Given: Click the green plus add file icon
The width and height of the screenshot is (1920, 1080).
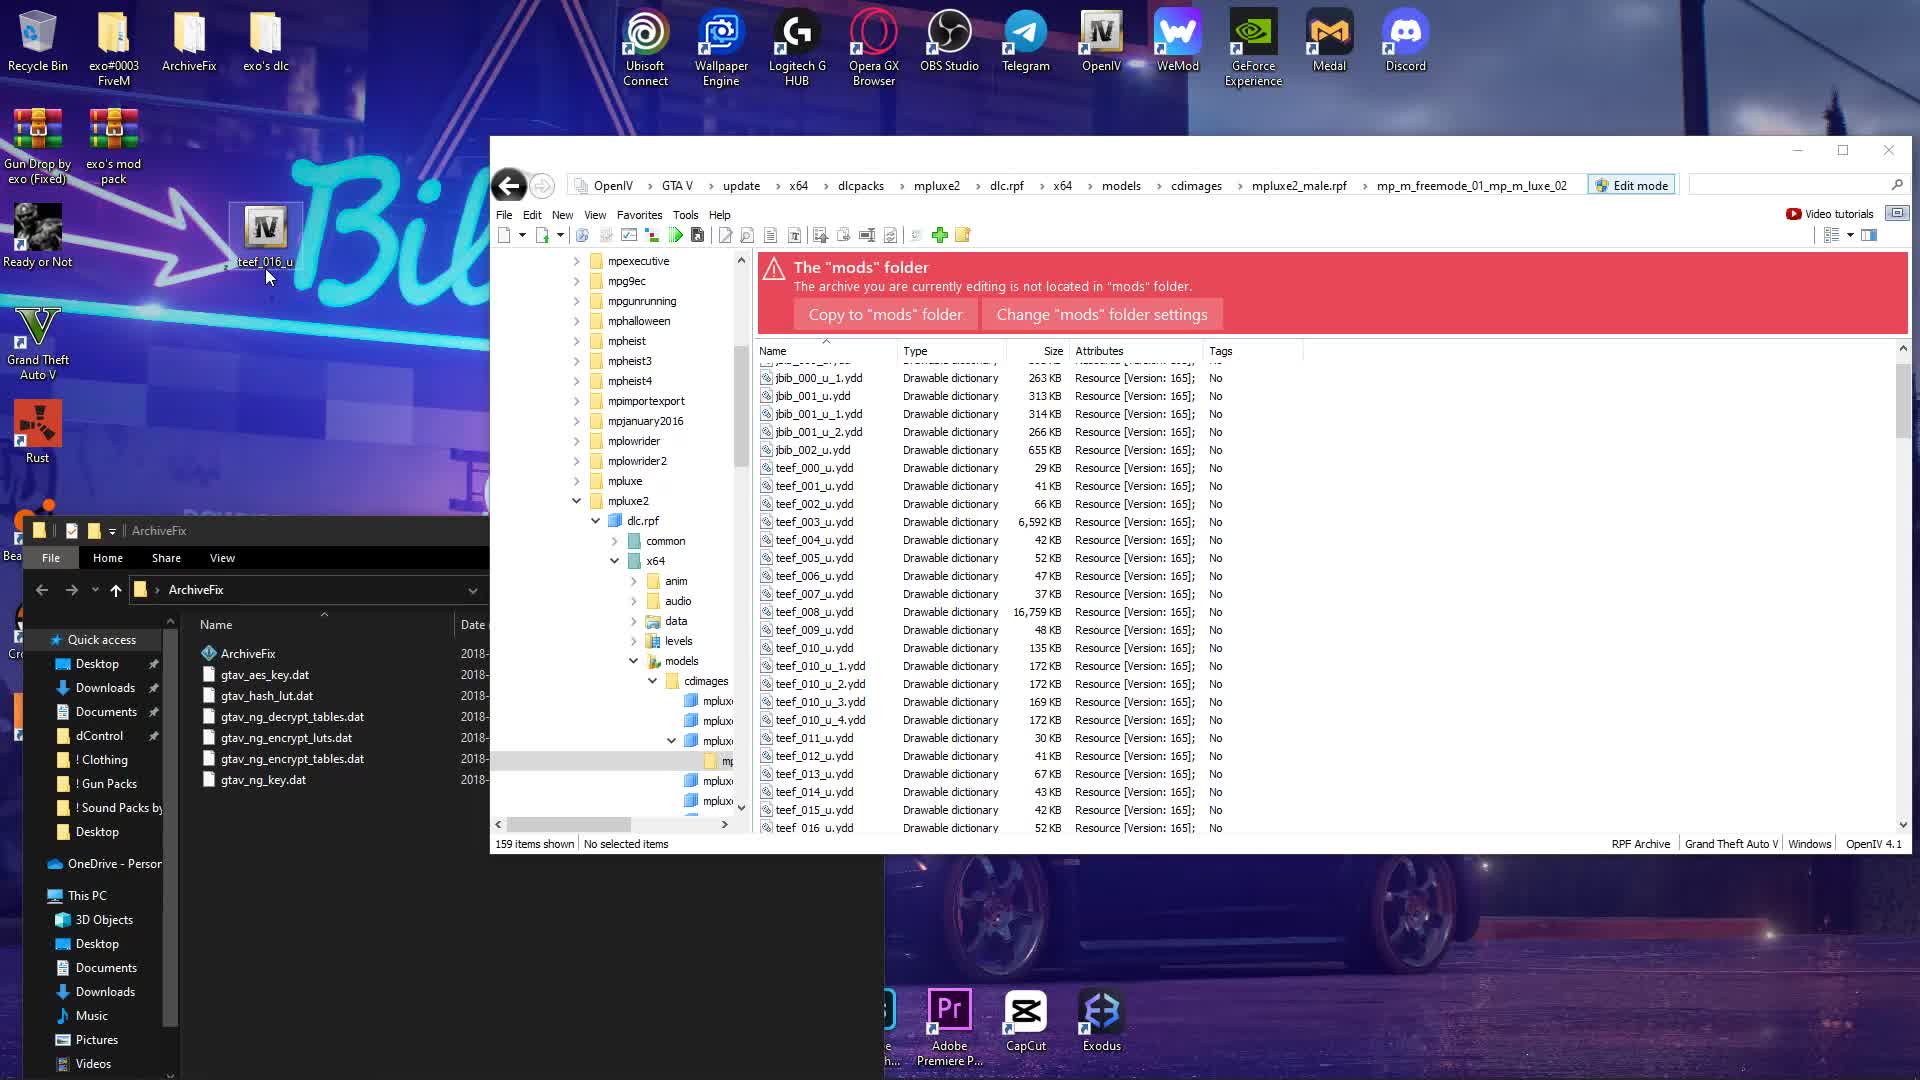Looking at the screenshot, I should (939, 235).
